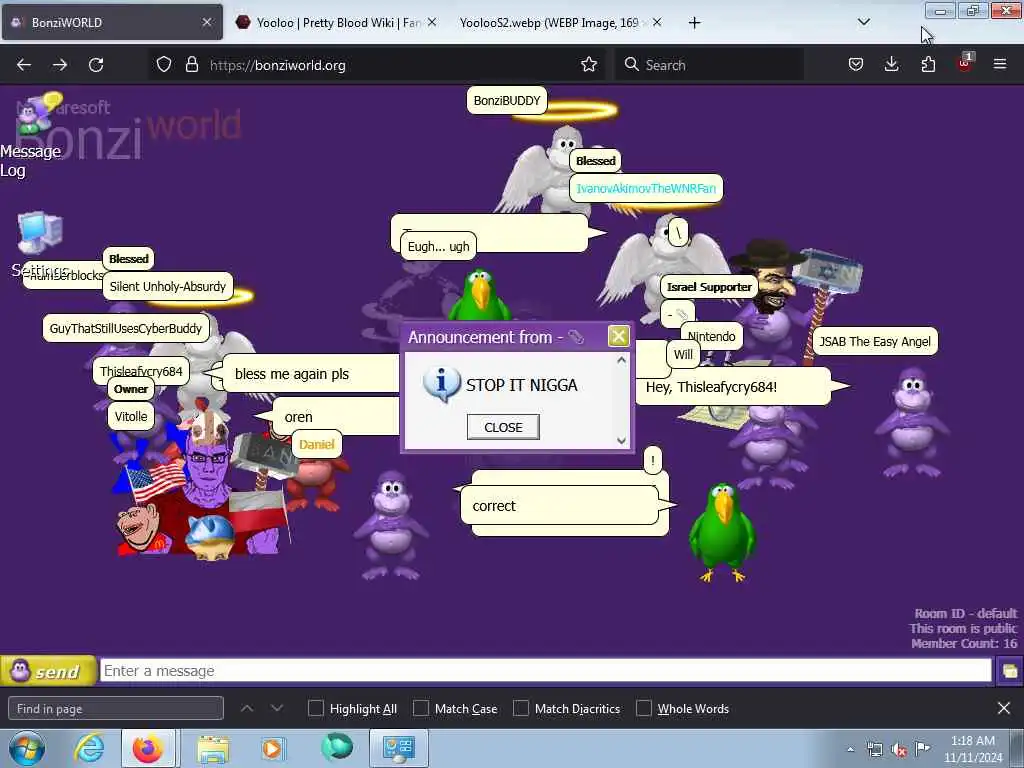Screen dimensions: 1024x768
Task: Close the YoolooS2.webp tab
Action: (657, 23)
